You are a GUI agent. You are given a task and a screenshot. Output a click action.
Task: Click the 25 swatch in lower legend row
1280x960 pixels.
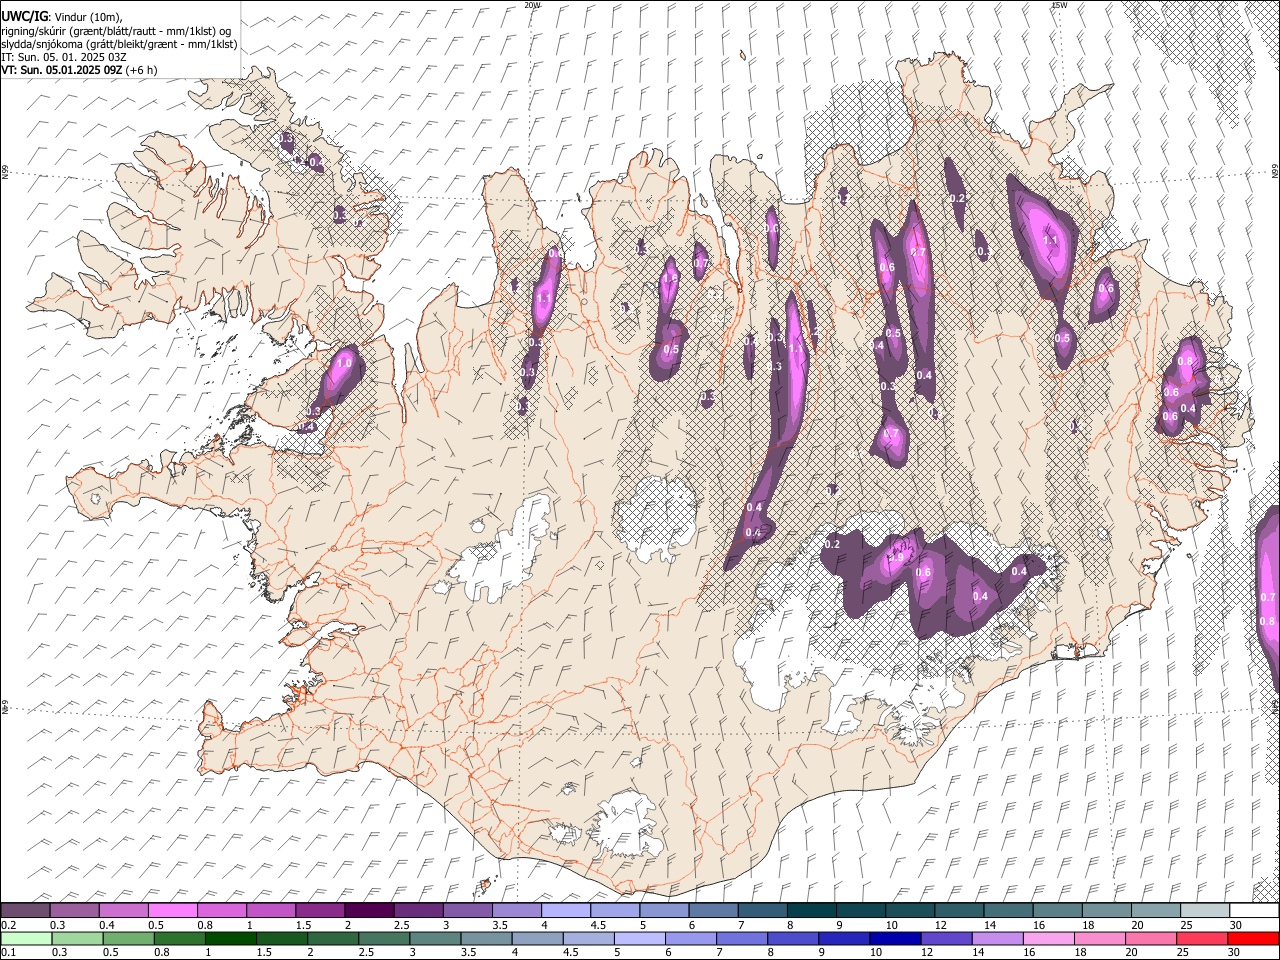[1202, 938]
